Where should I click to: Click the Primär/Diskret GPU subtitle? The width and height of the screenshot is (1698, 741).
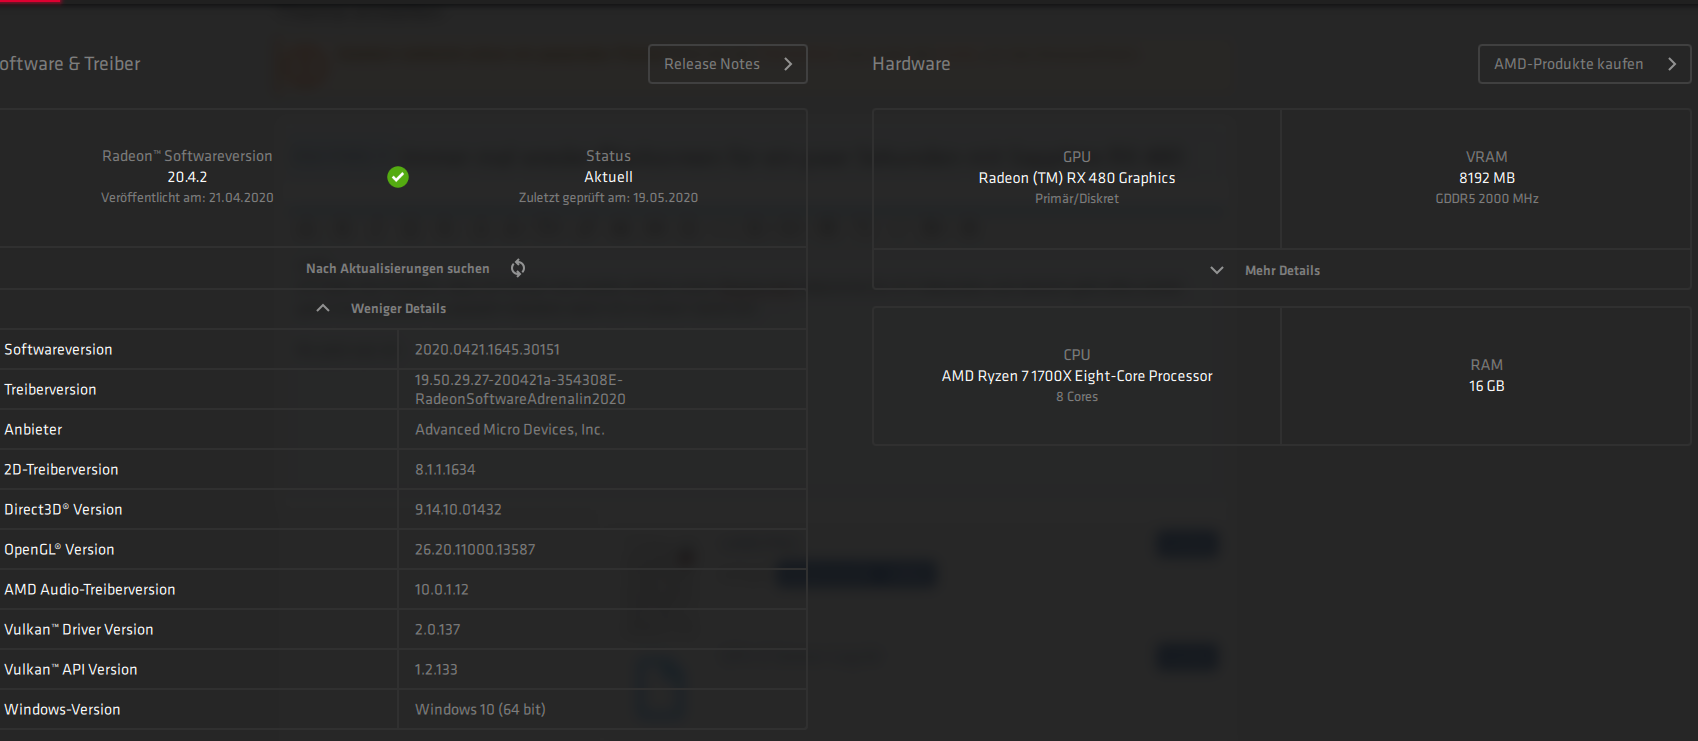click(x=1077, y=199)
